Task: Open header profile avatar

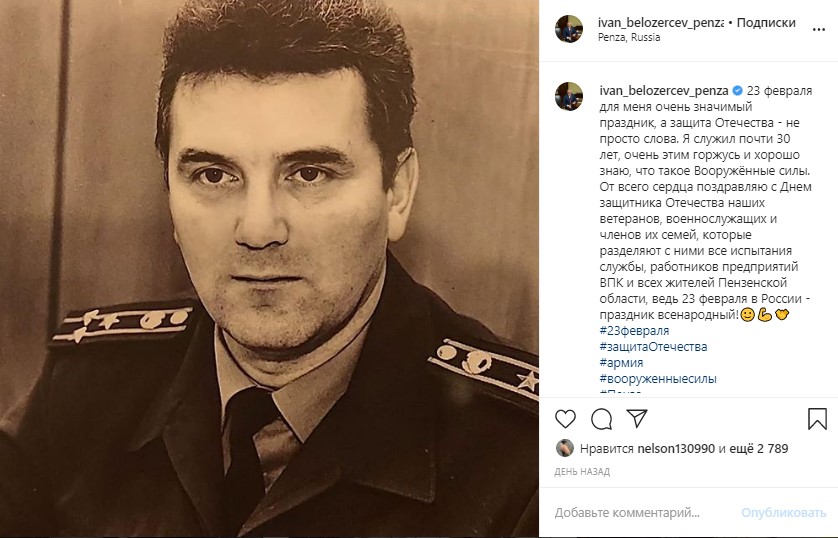Action: pos(569,29)
